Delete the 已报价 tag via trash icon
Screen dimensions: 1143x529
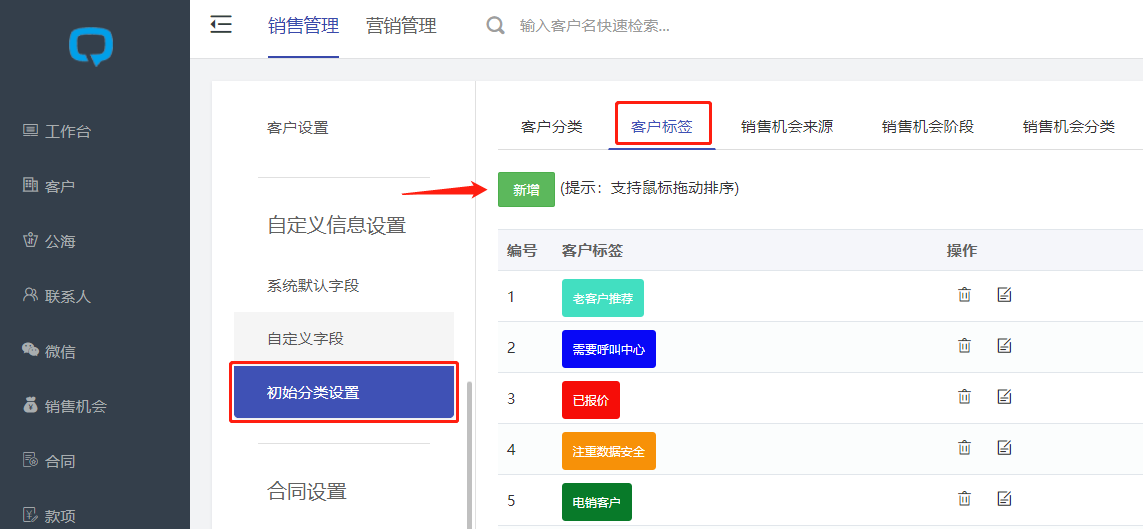964,396
